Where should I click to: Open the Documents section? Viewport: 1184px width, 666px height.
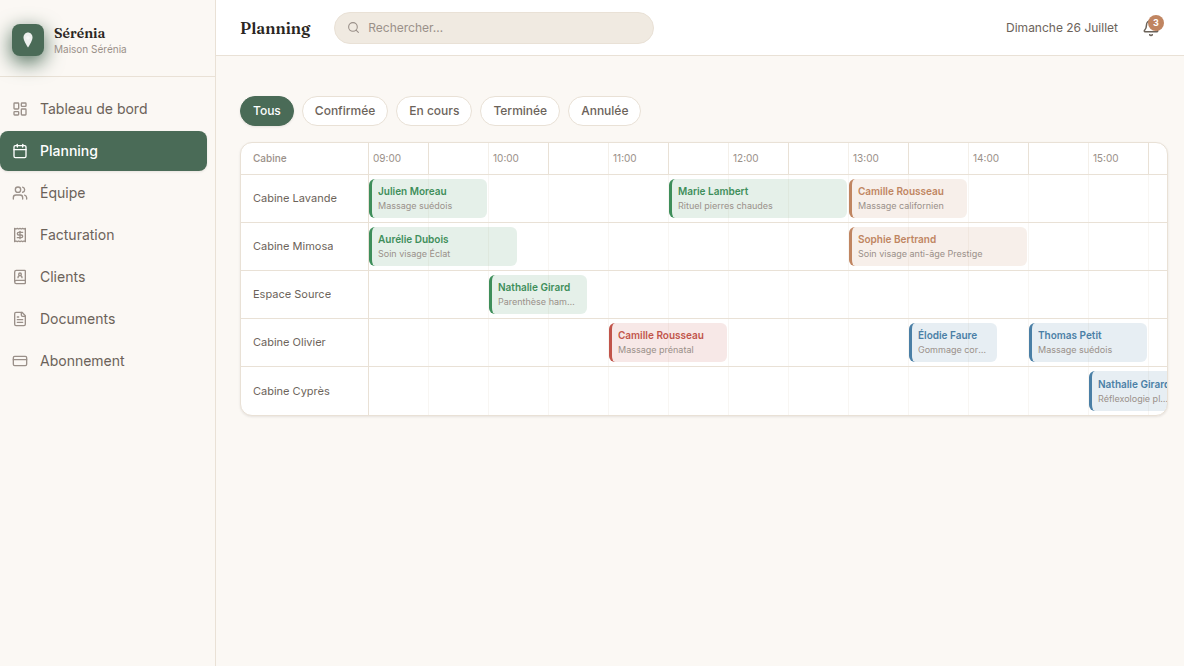point(103,319)
